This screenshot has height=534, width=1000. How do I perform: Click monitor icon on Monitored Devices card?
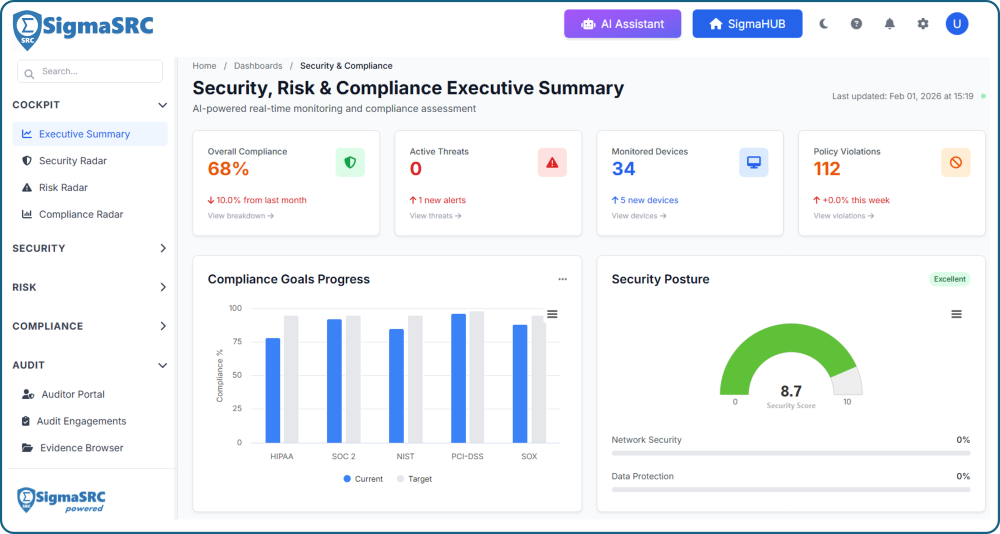point(754,163)
